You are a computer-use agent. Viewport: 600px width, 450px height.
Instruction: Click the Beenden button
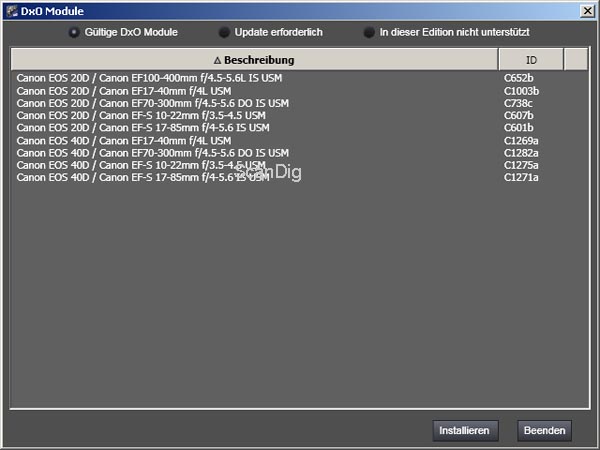(x=545, y=430)
